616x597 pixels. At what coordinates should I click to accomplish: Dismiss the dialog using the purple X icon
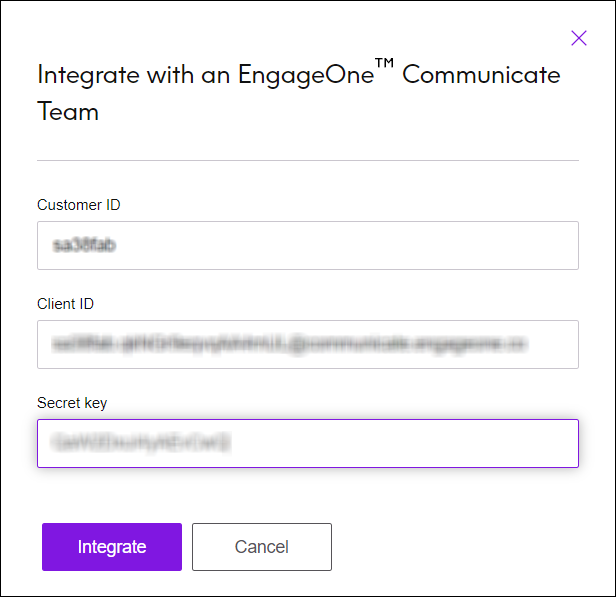[578, 38]
